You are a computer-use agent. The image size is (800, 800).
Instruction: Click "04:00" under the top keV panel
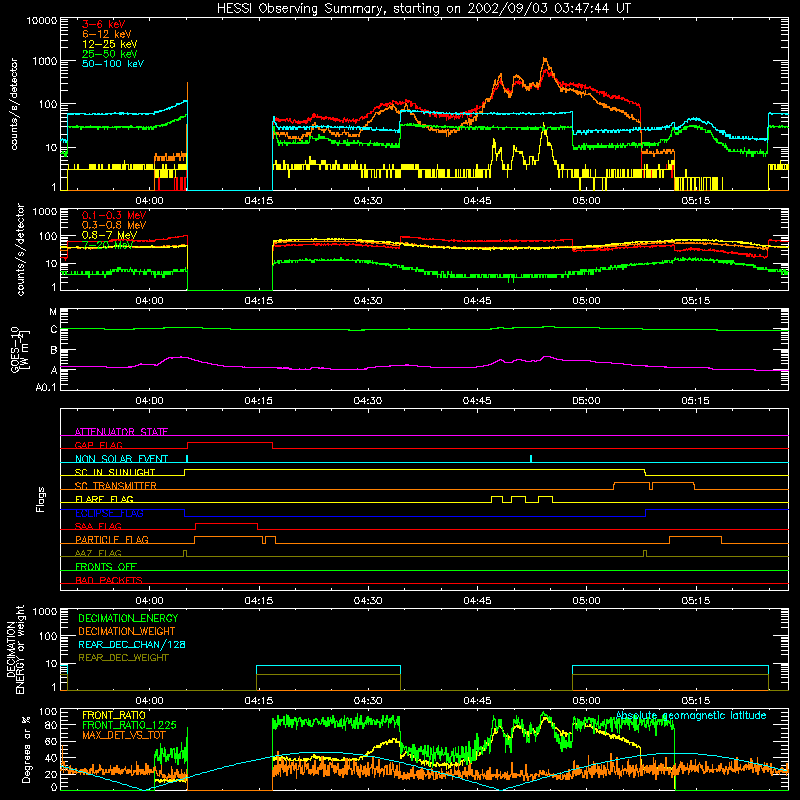(149, 200)
